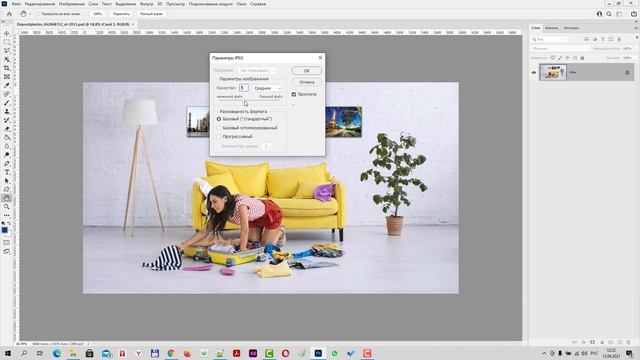Open the Фильтр menu
Screen dimensions: 640x360
pyautogui.click(x=147, y=4)
